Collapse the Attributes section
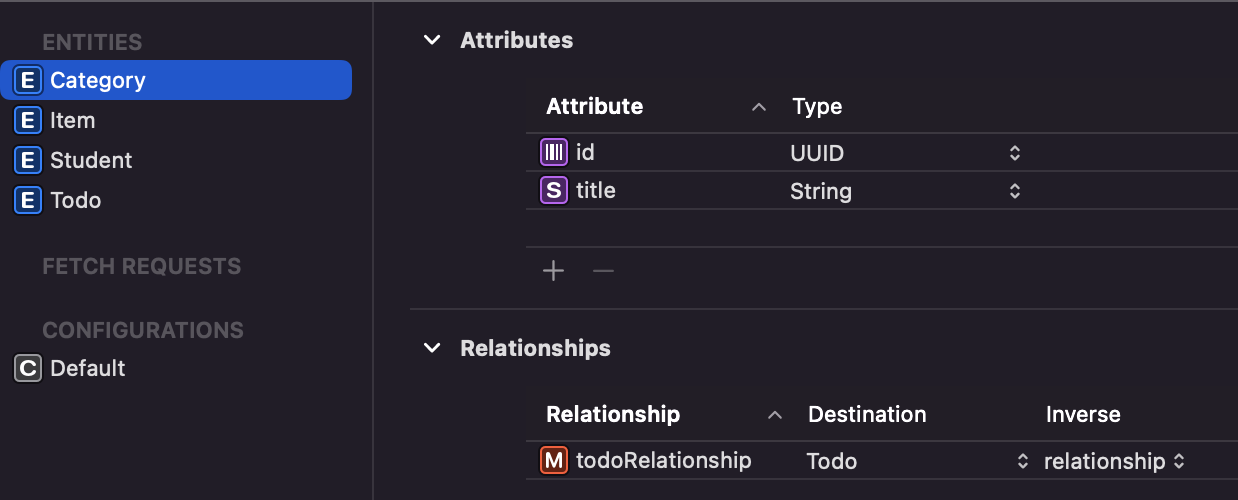Viewport: 1238px width, 500px height. coord(432,40)
